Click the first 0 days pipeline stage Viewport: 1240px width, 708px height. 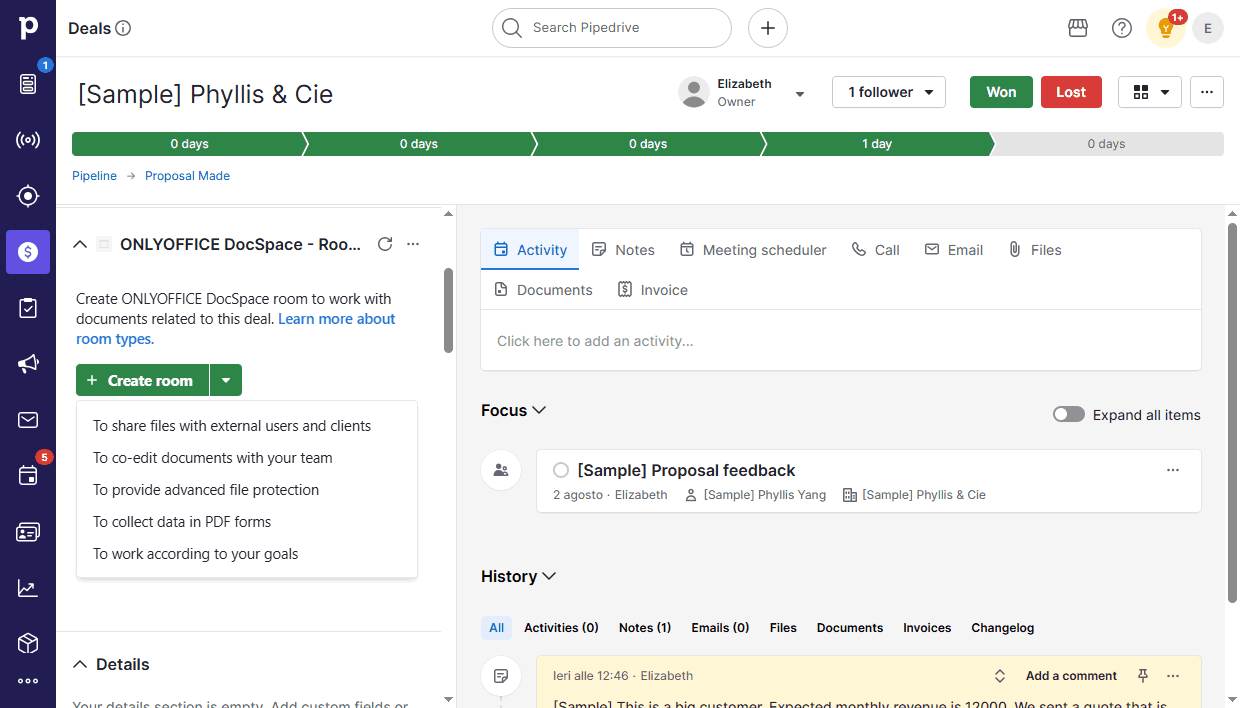(189, 144)
